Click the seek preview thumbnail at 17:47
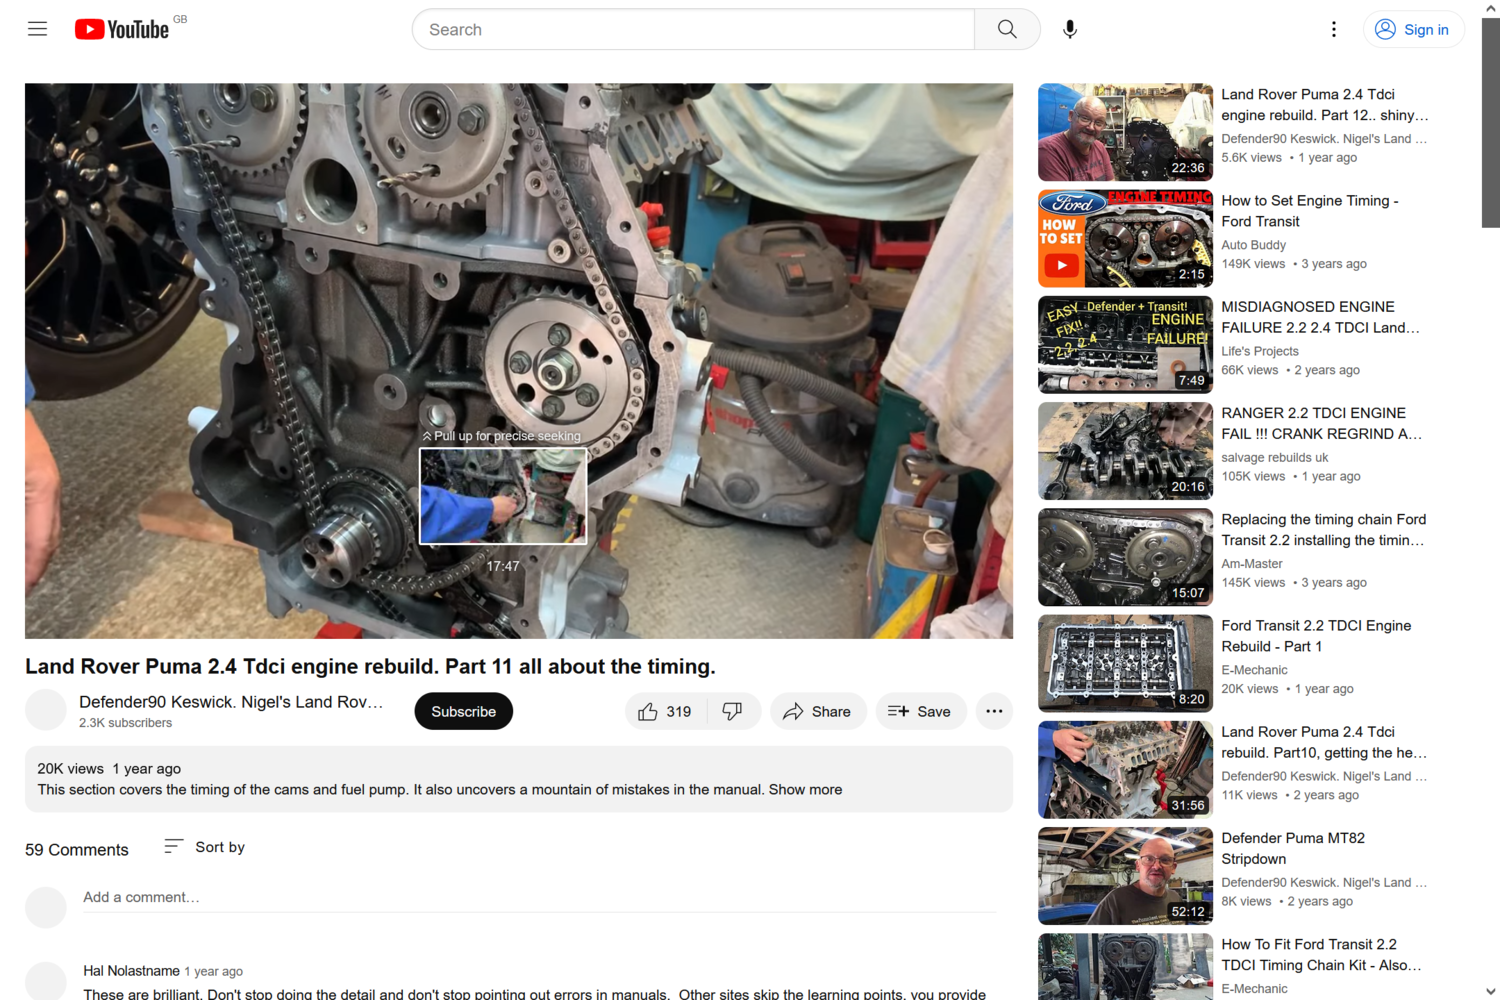Viewport: 1500px width, 1000px height. (x=503, y=496)
